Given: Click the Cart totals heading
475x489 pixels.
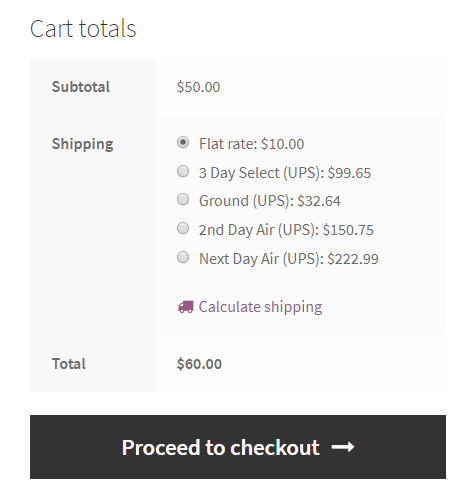Looking at the screenshot, I should pos(83,29).
